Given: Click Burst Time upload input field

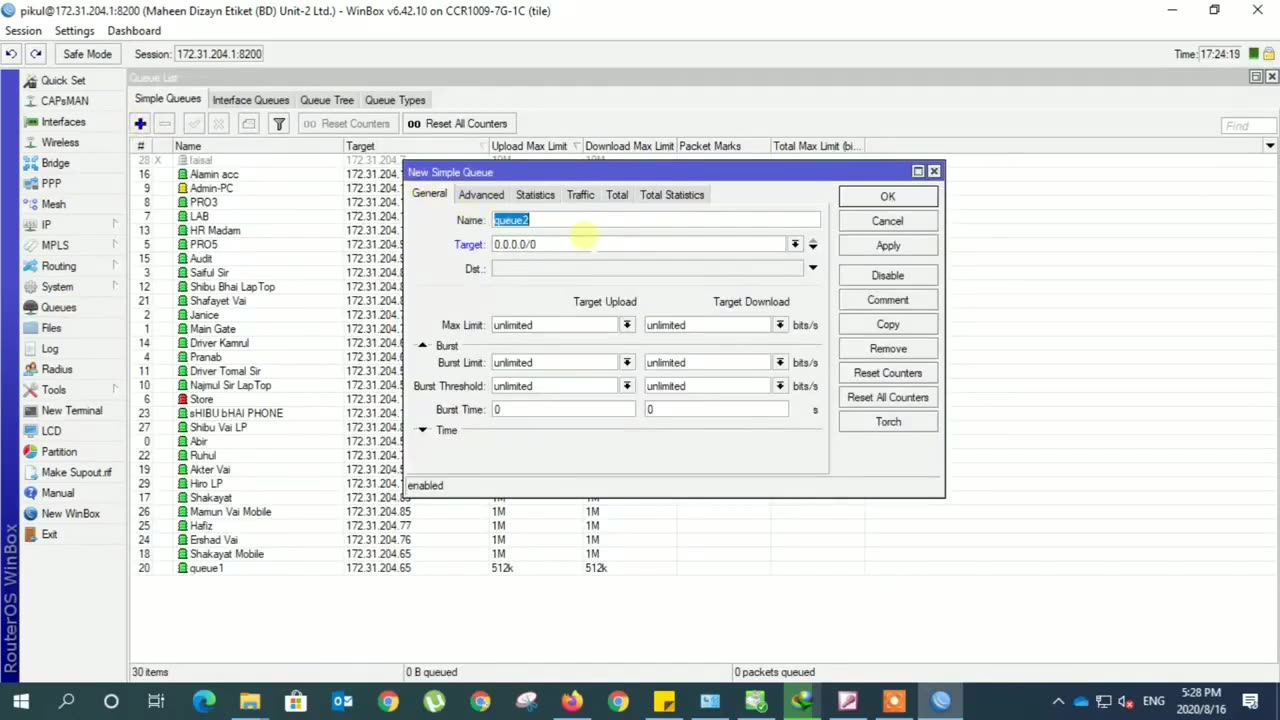Looking at the screenshot, I should click(x=563, y=410).
